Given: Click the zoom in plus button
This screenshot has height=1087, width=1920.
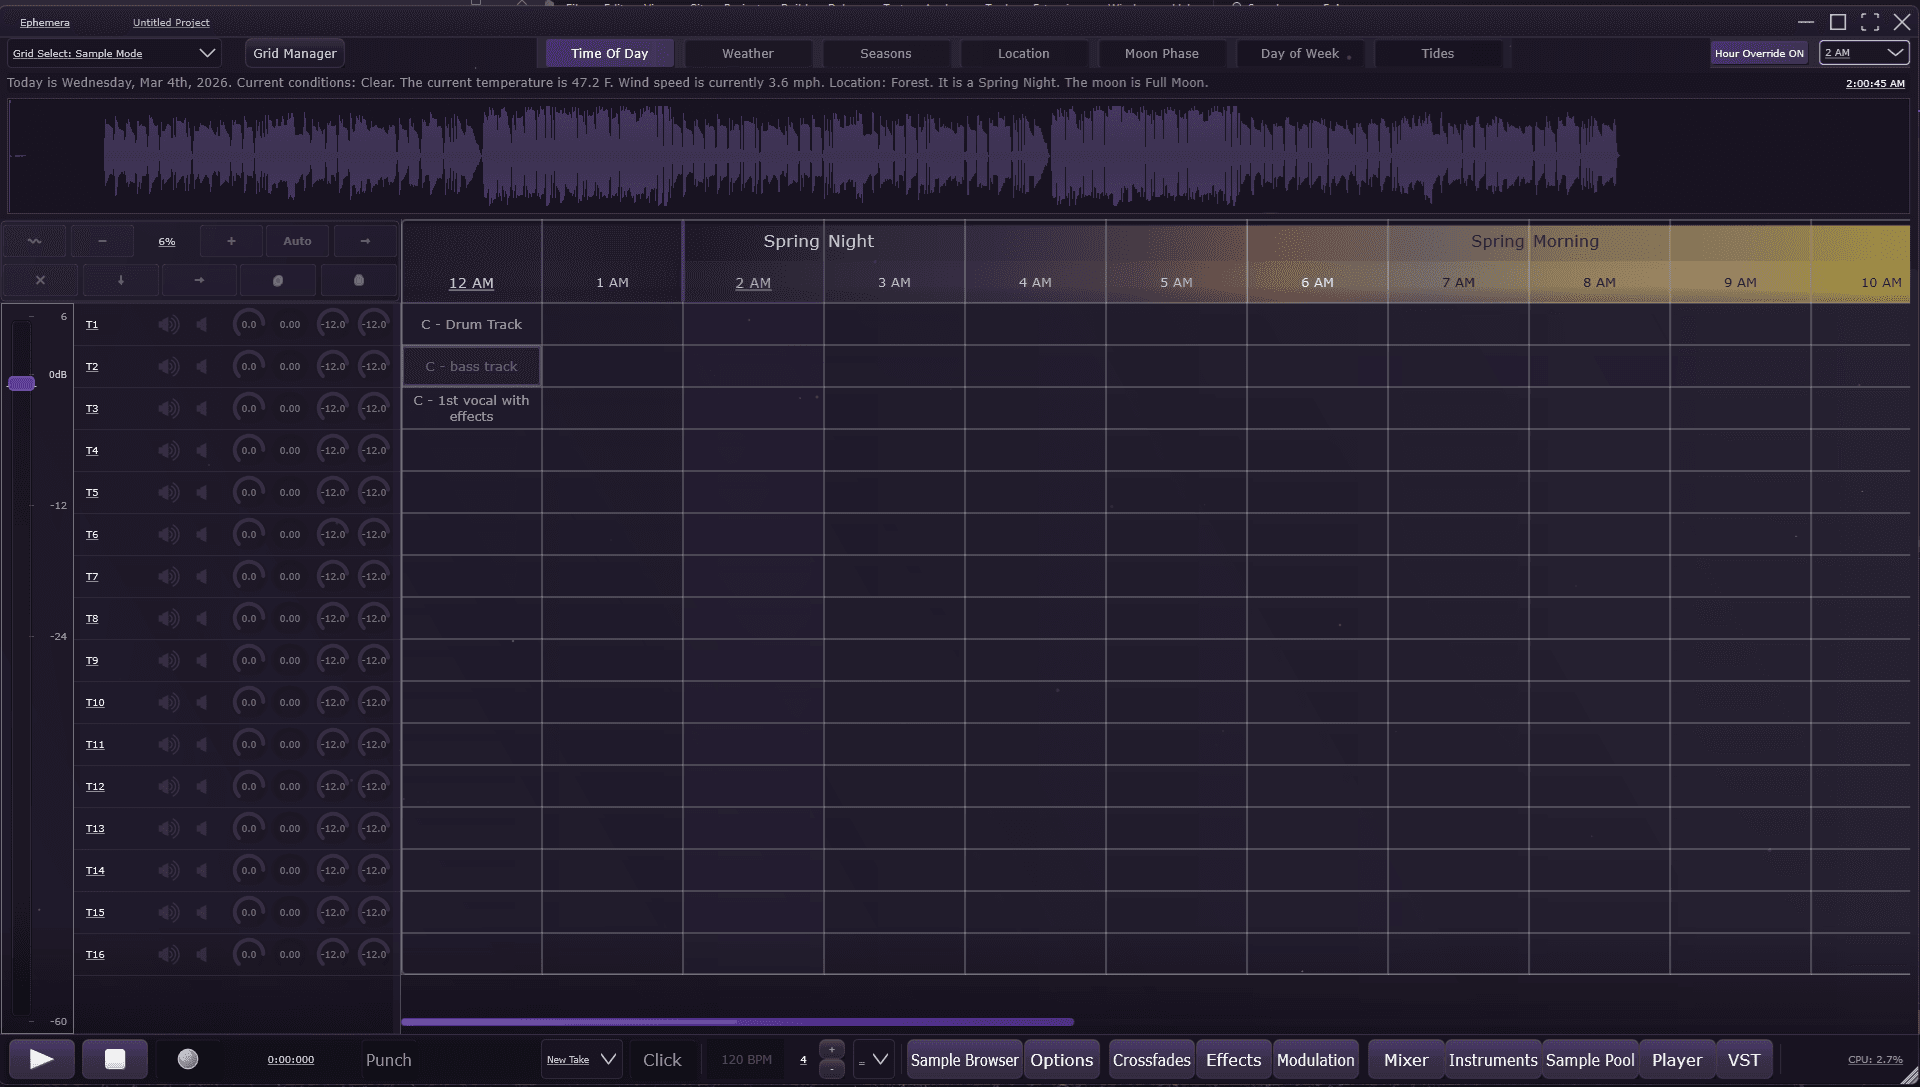Looking at the screenshot, I should [x=231, y=241].
